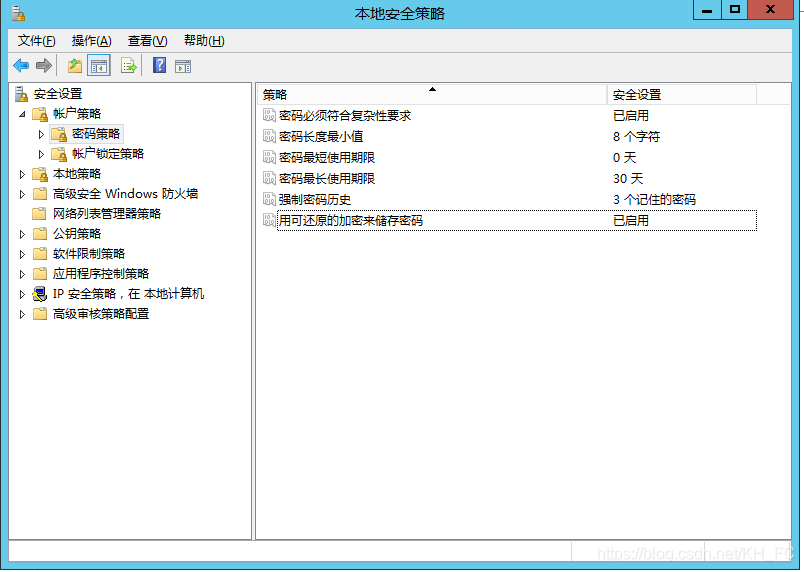Click the 高级审核策略配置 folder icon
The height and width of the screenshot is (572, 804).
pyautogui.click(x=39, y=314)
